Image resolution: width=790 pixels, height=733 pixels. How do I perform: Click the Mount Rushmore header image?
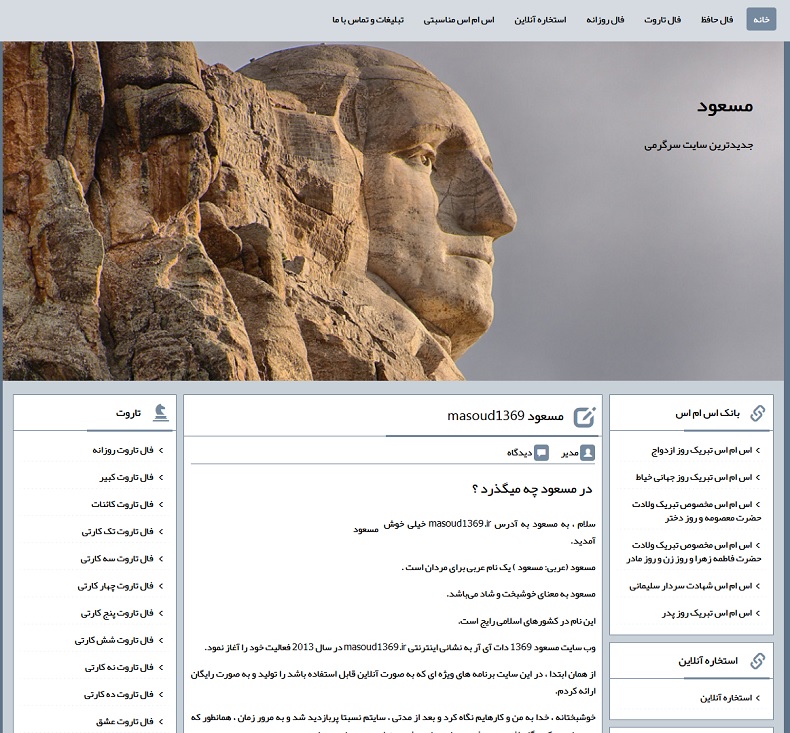coord(393,211)
